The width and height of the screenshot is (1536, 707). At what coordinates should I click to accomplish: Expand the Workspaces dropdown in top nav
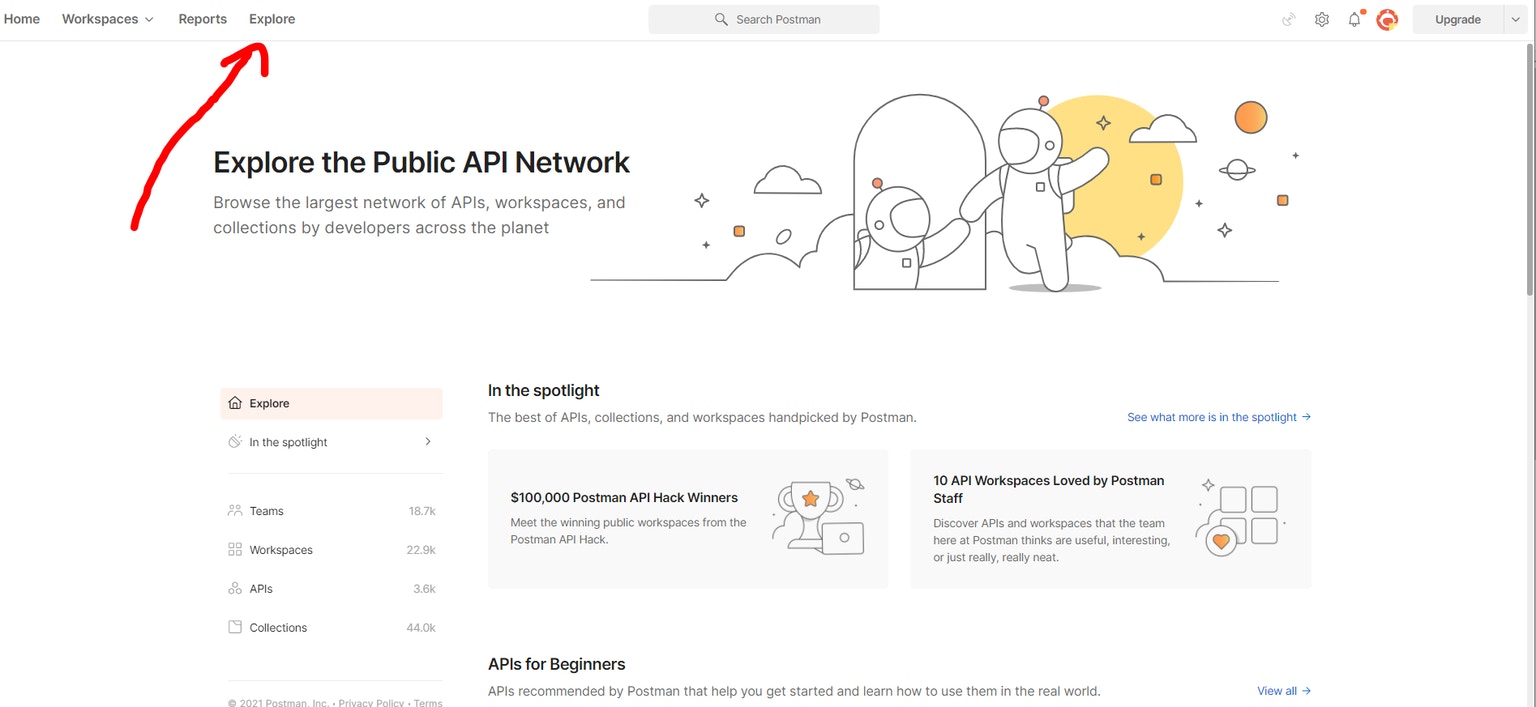[108, 19]
